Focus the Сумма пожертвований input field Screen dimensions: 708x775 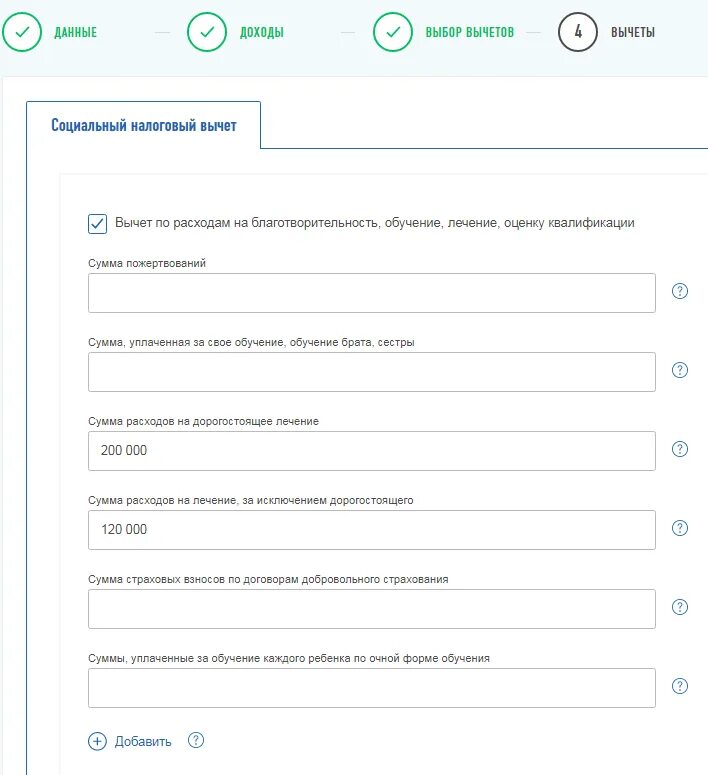click(372, 293)
